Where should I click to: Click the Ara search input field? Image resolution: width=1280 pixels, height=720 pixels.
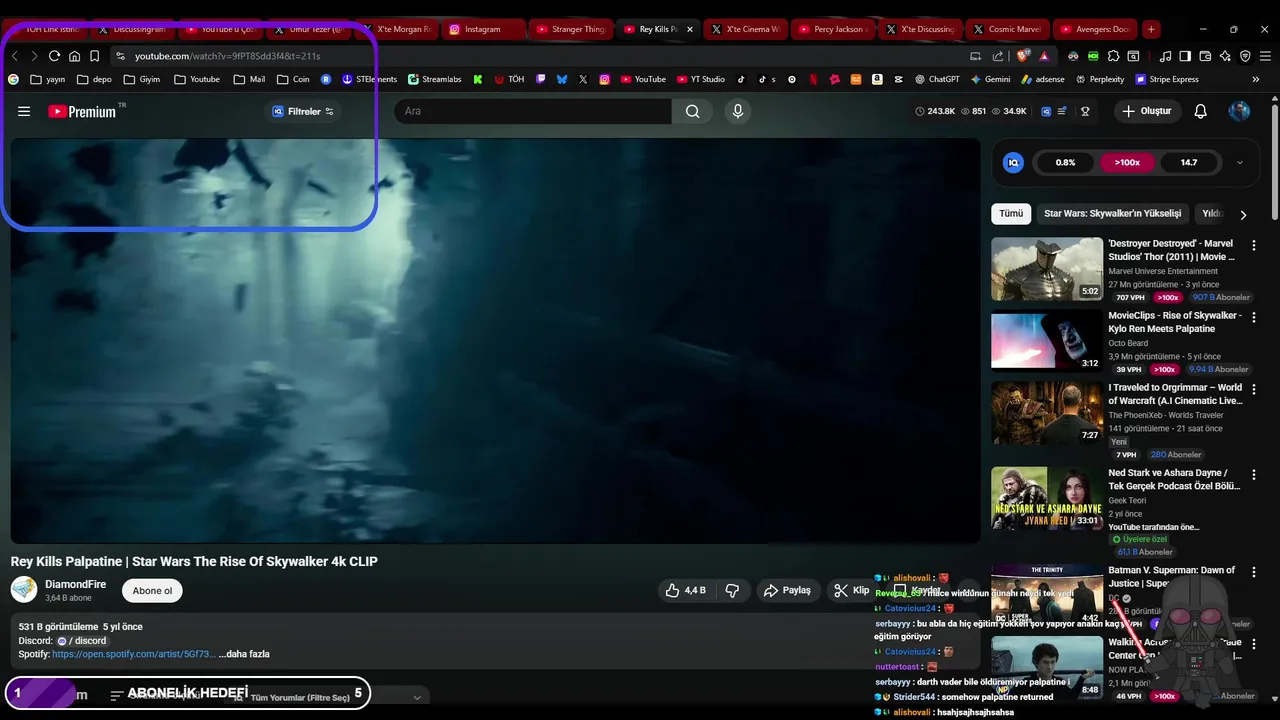532,111
